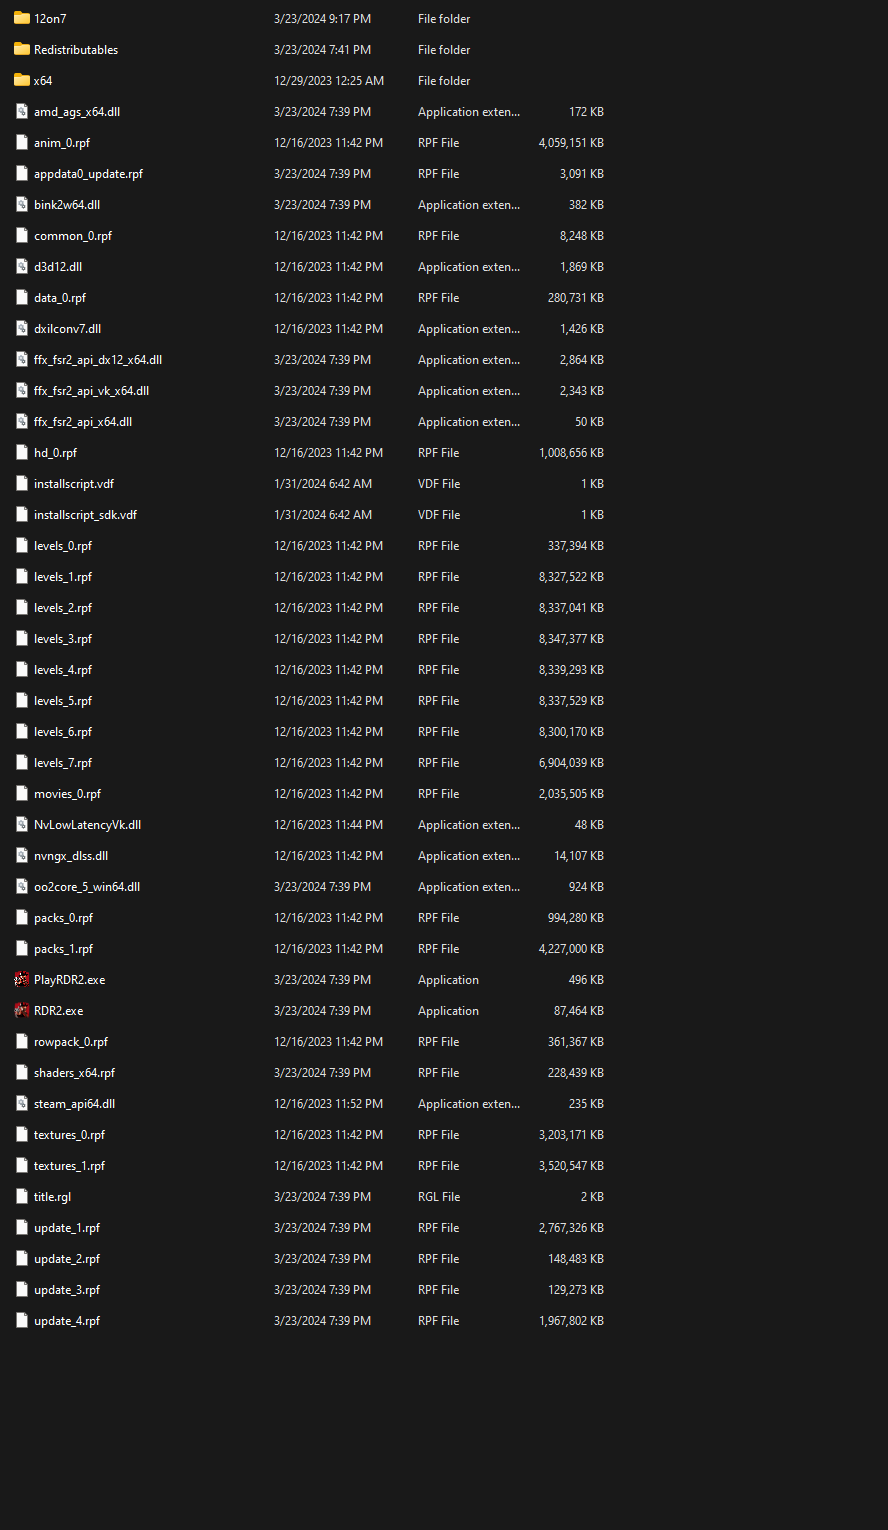Image resolution: width=888 pixels, height=1530 pixels.
Task: Click the steam_api64.dll file icon
Action: tap(22, 1103)
